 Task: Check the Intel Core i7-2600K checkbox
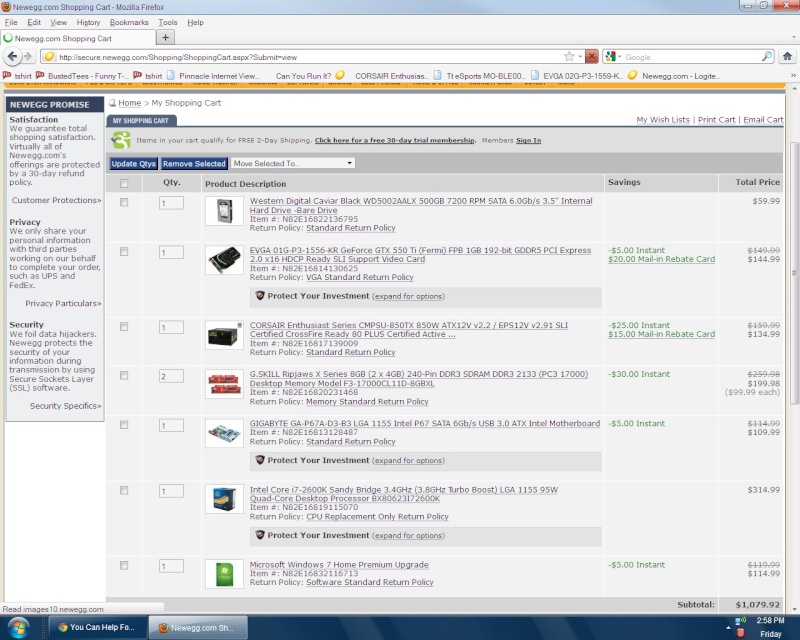click(124, 490)
